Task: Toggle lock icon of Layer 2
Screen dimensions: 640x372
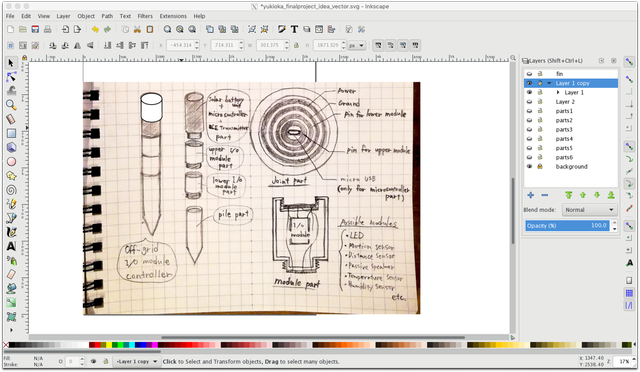Action: tap(540, 102)
